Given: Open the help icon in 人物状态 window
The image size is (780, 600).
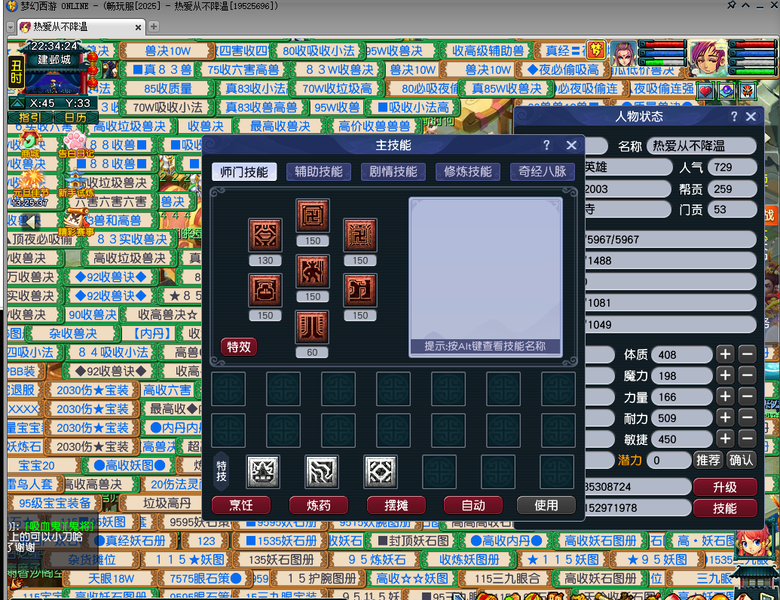Looking at the screenshot, I should 734,116.
